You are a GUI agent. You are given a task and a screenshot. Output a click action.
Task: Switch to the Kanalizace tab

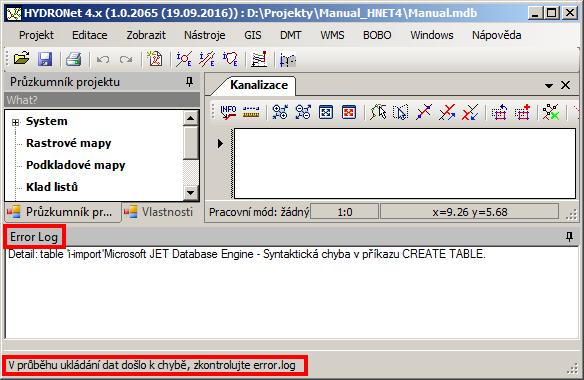[x=258, y=85]
